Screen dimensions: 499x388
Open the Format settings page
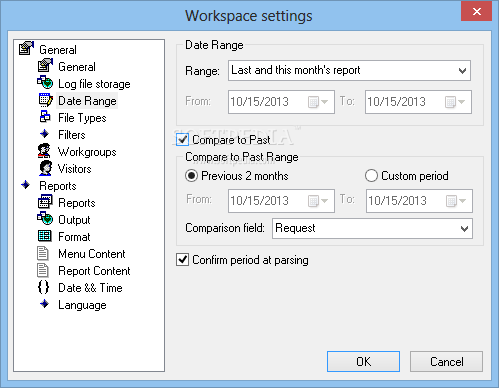coord(74,237)
